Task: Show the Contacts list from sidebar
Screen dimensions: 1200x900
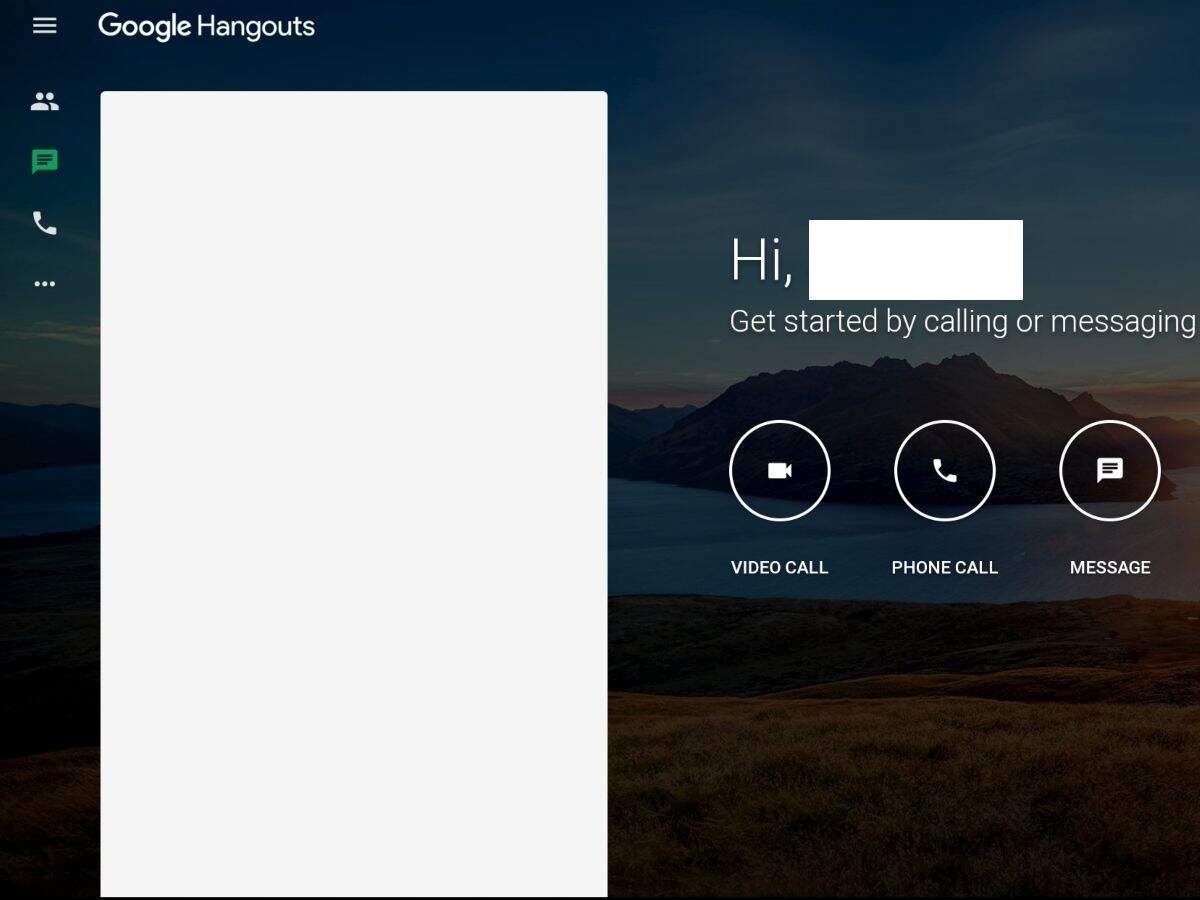Action: pos(45,101)
